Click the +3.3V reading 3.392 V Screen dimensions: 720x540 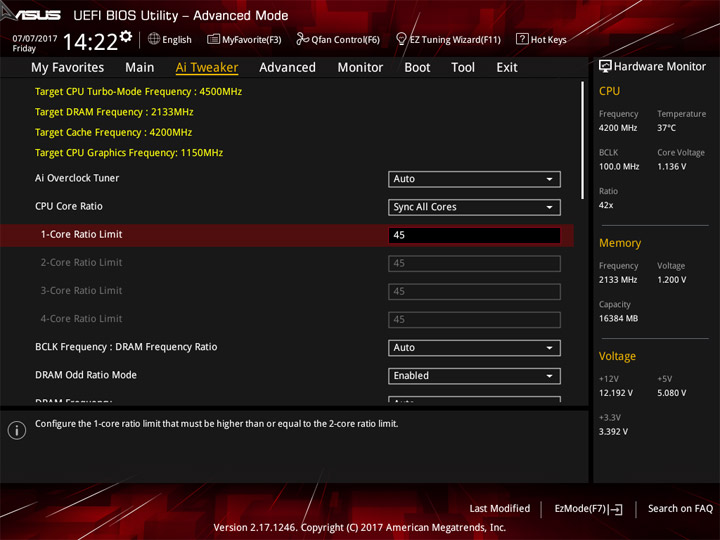click(x=613, y=432)
